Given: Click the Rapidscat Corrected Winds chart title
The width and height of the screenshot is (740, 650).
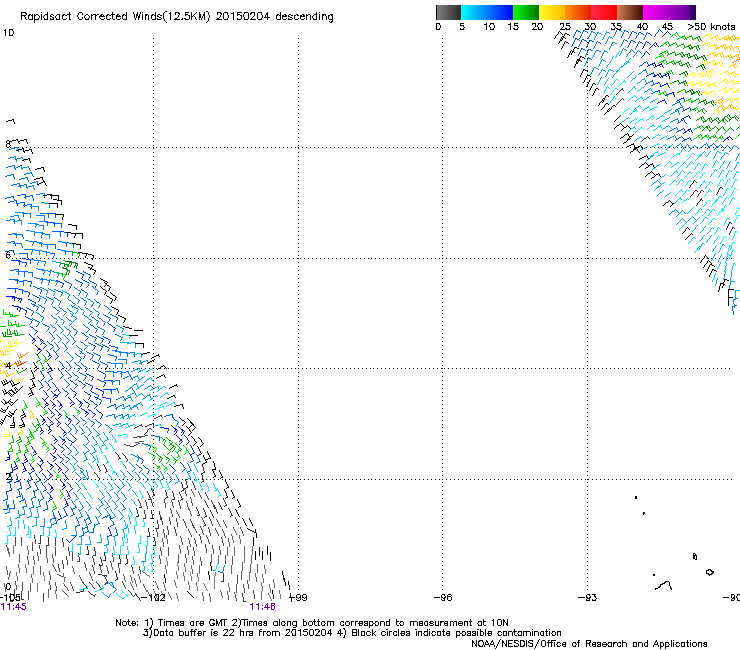Looking at the screenshot, I should tap(177, 17).
